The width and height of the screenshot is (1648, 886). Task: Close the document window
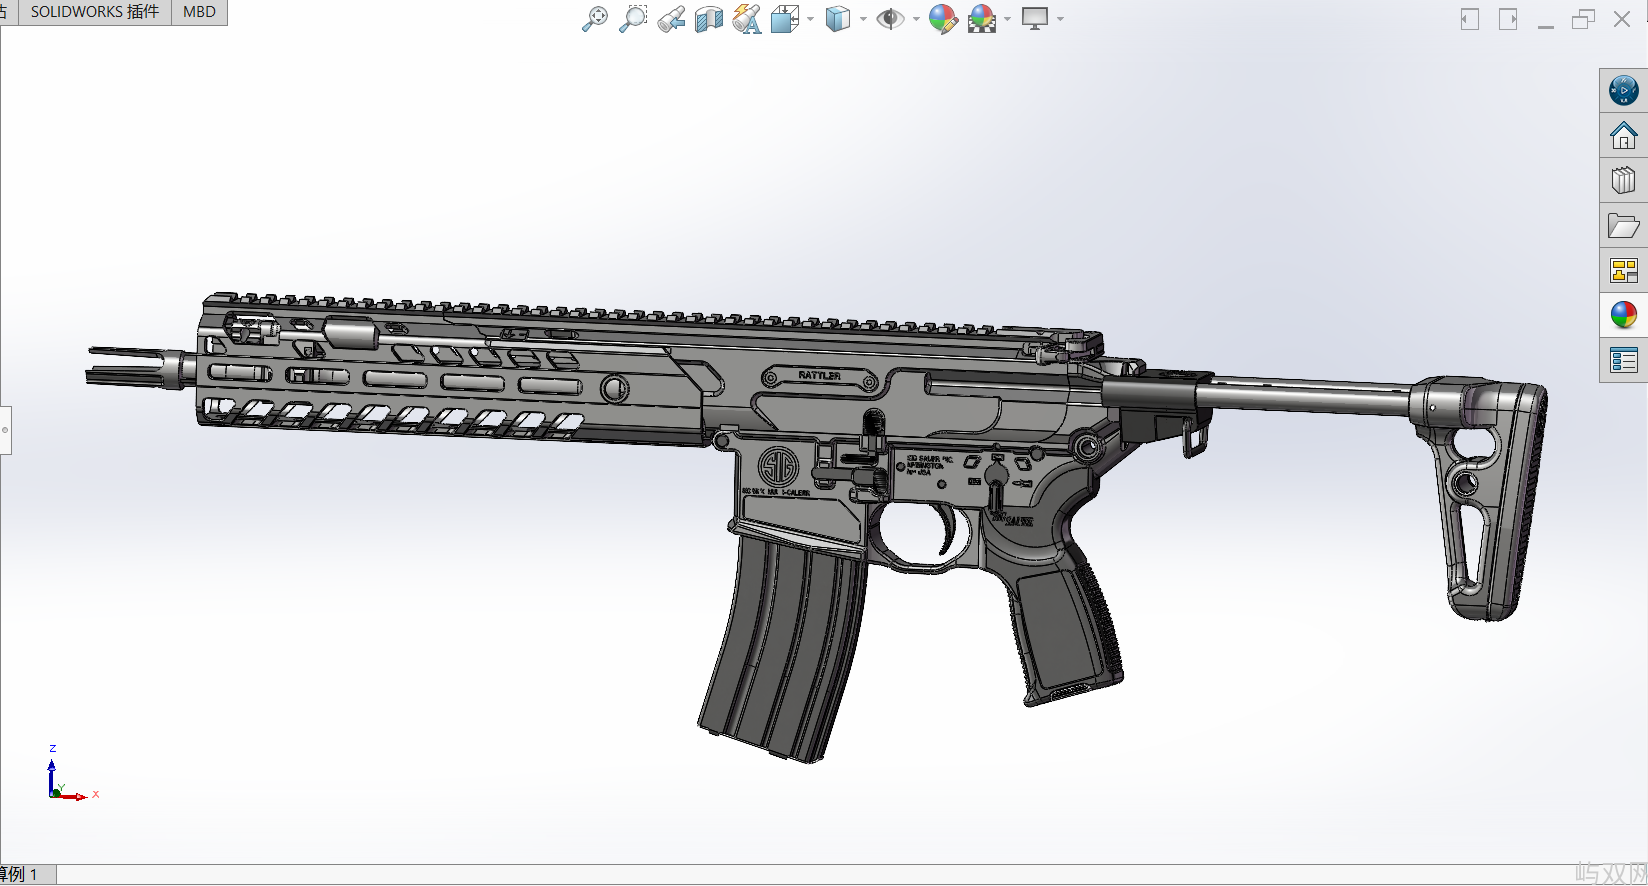[1622, 19]
